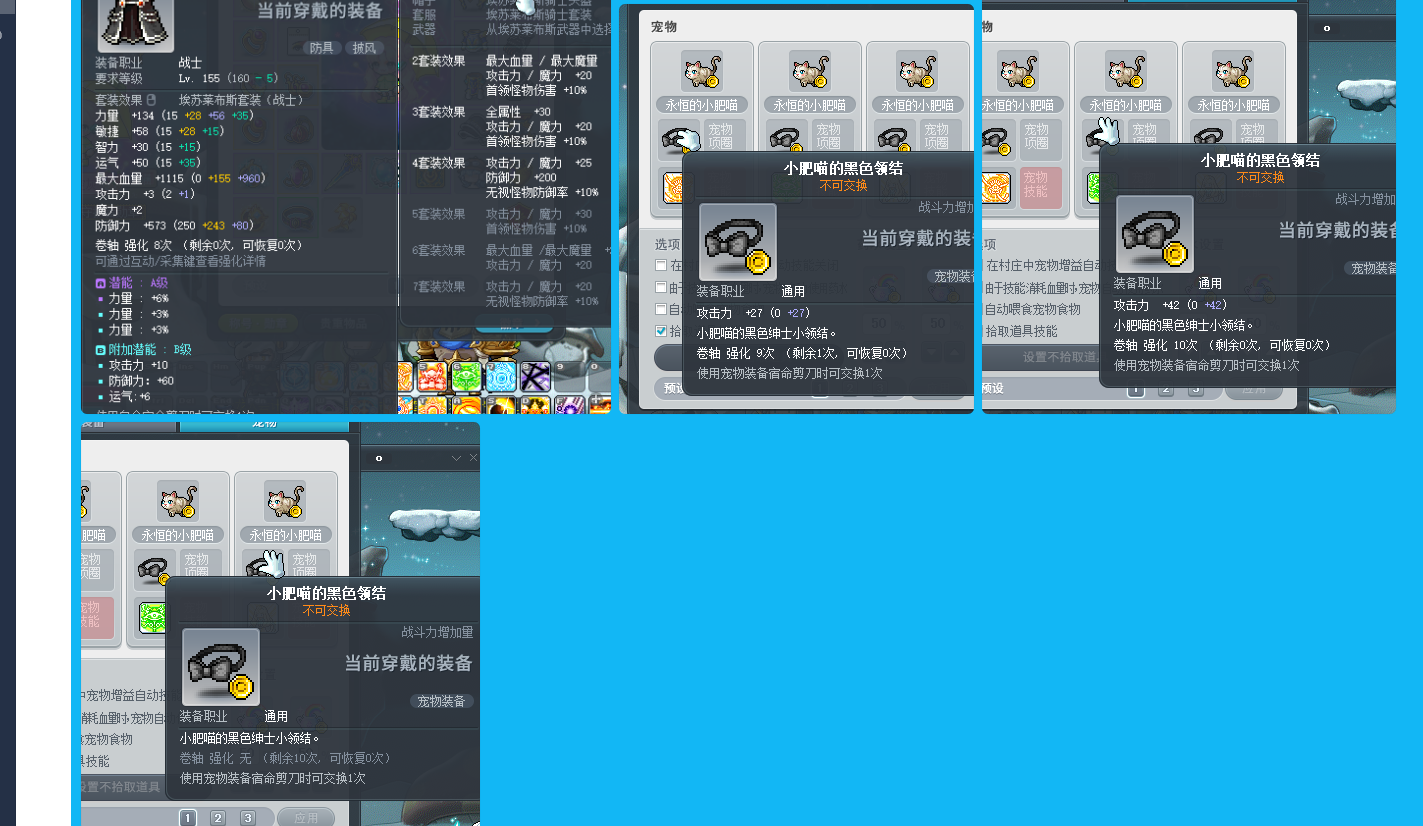Select second pet's bow tie in +27 attack panel
1423x826 pixels.
coord(786,140)
